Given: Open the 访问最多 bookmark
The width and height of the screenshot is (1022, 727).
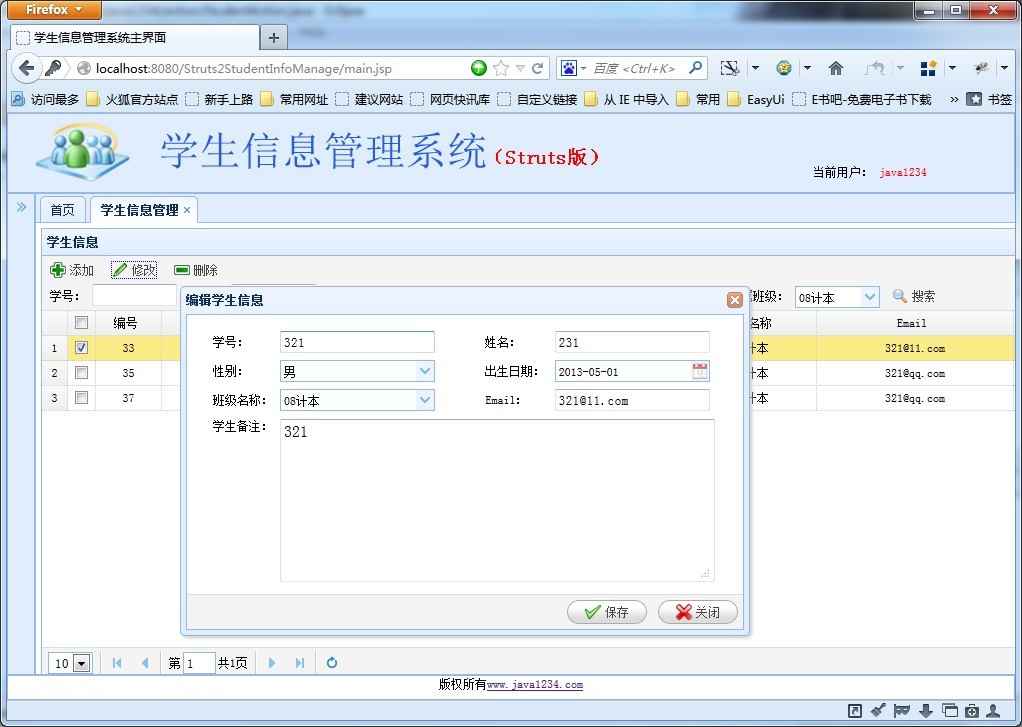Looking at the screenshot, I should click(45, 99).
